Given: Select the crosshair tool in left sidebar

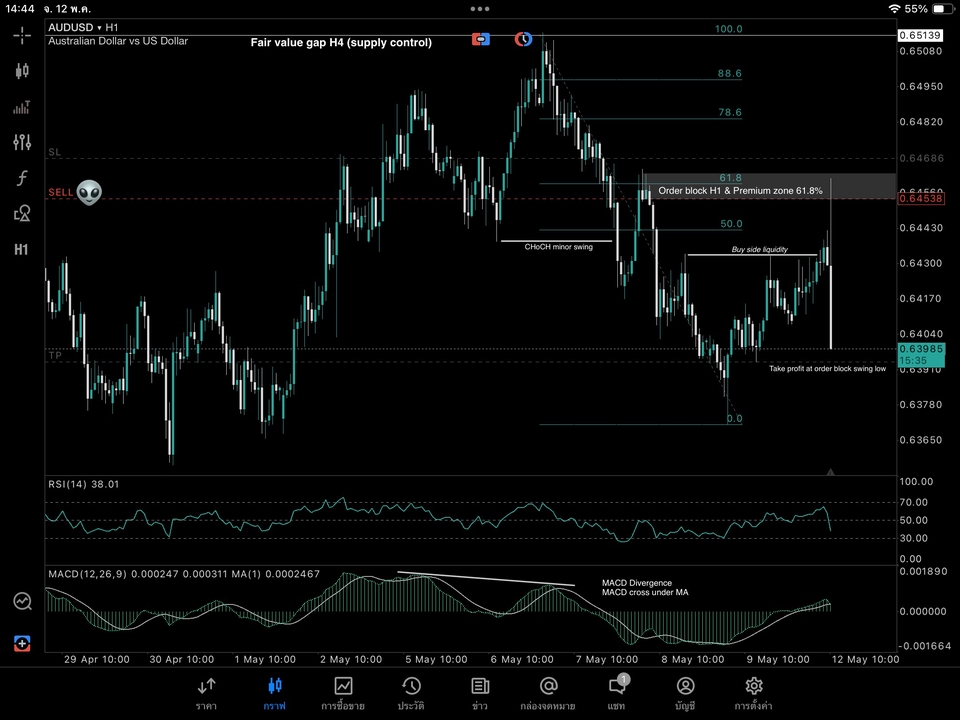Looking at the screenshot, I should pyautogui.click(x=21, y=35).
